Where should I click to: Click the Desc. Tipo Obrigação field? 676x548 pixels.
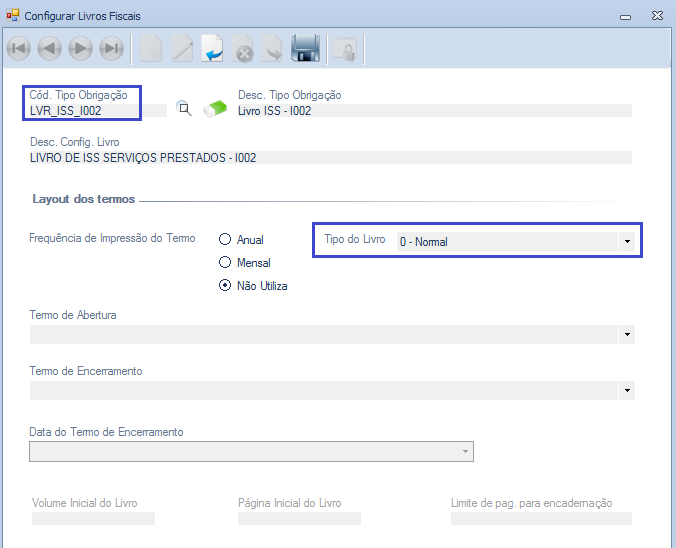pyautogui.click(x=435, y=111)
